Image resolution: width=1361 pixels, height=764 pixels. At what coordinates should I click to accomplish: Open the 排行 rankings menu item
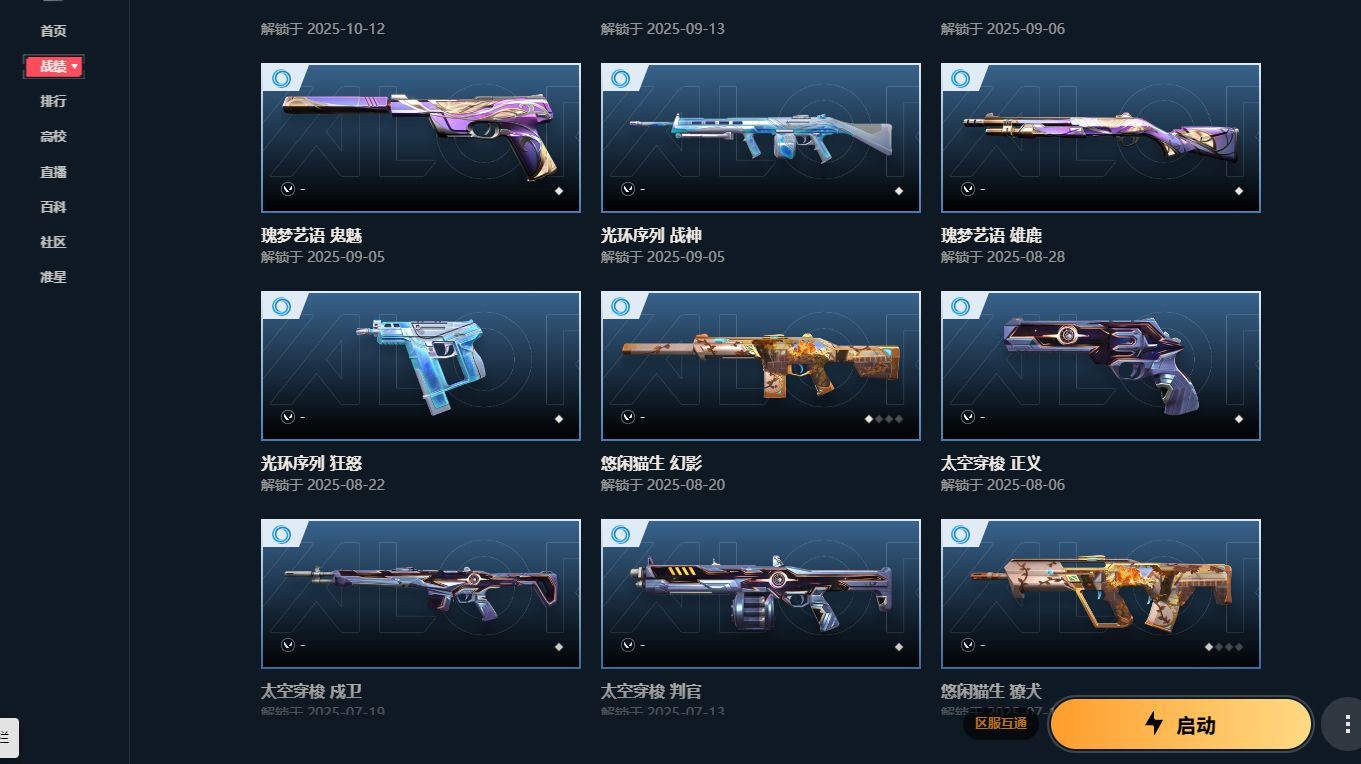(x=53, y=101)
